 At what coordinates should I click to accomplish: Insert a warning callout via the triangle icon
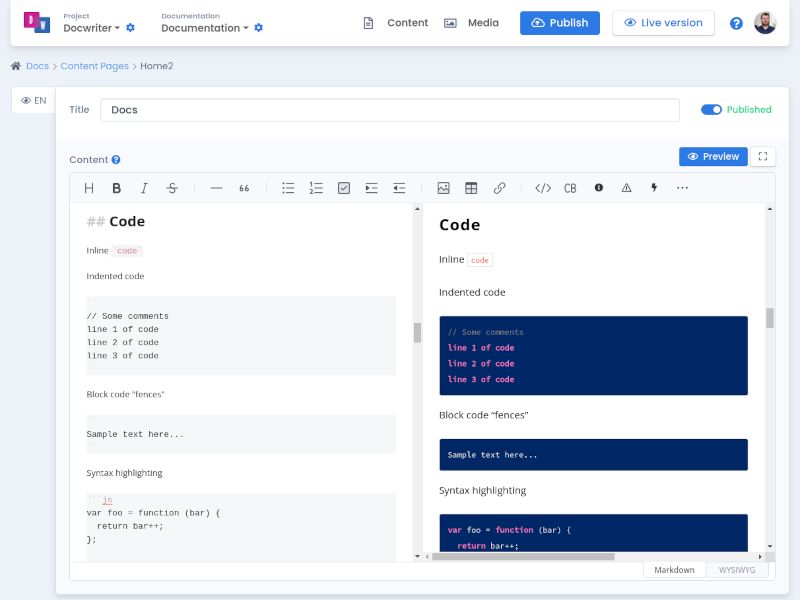(625, 188)
